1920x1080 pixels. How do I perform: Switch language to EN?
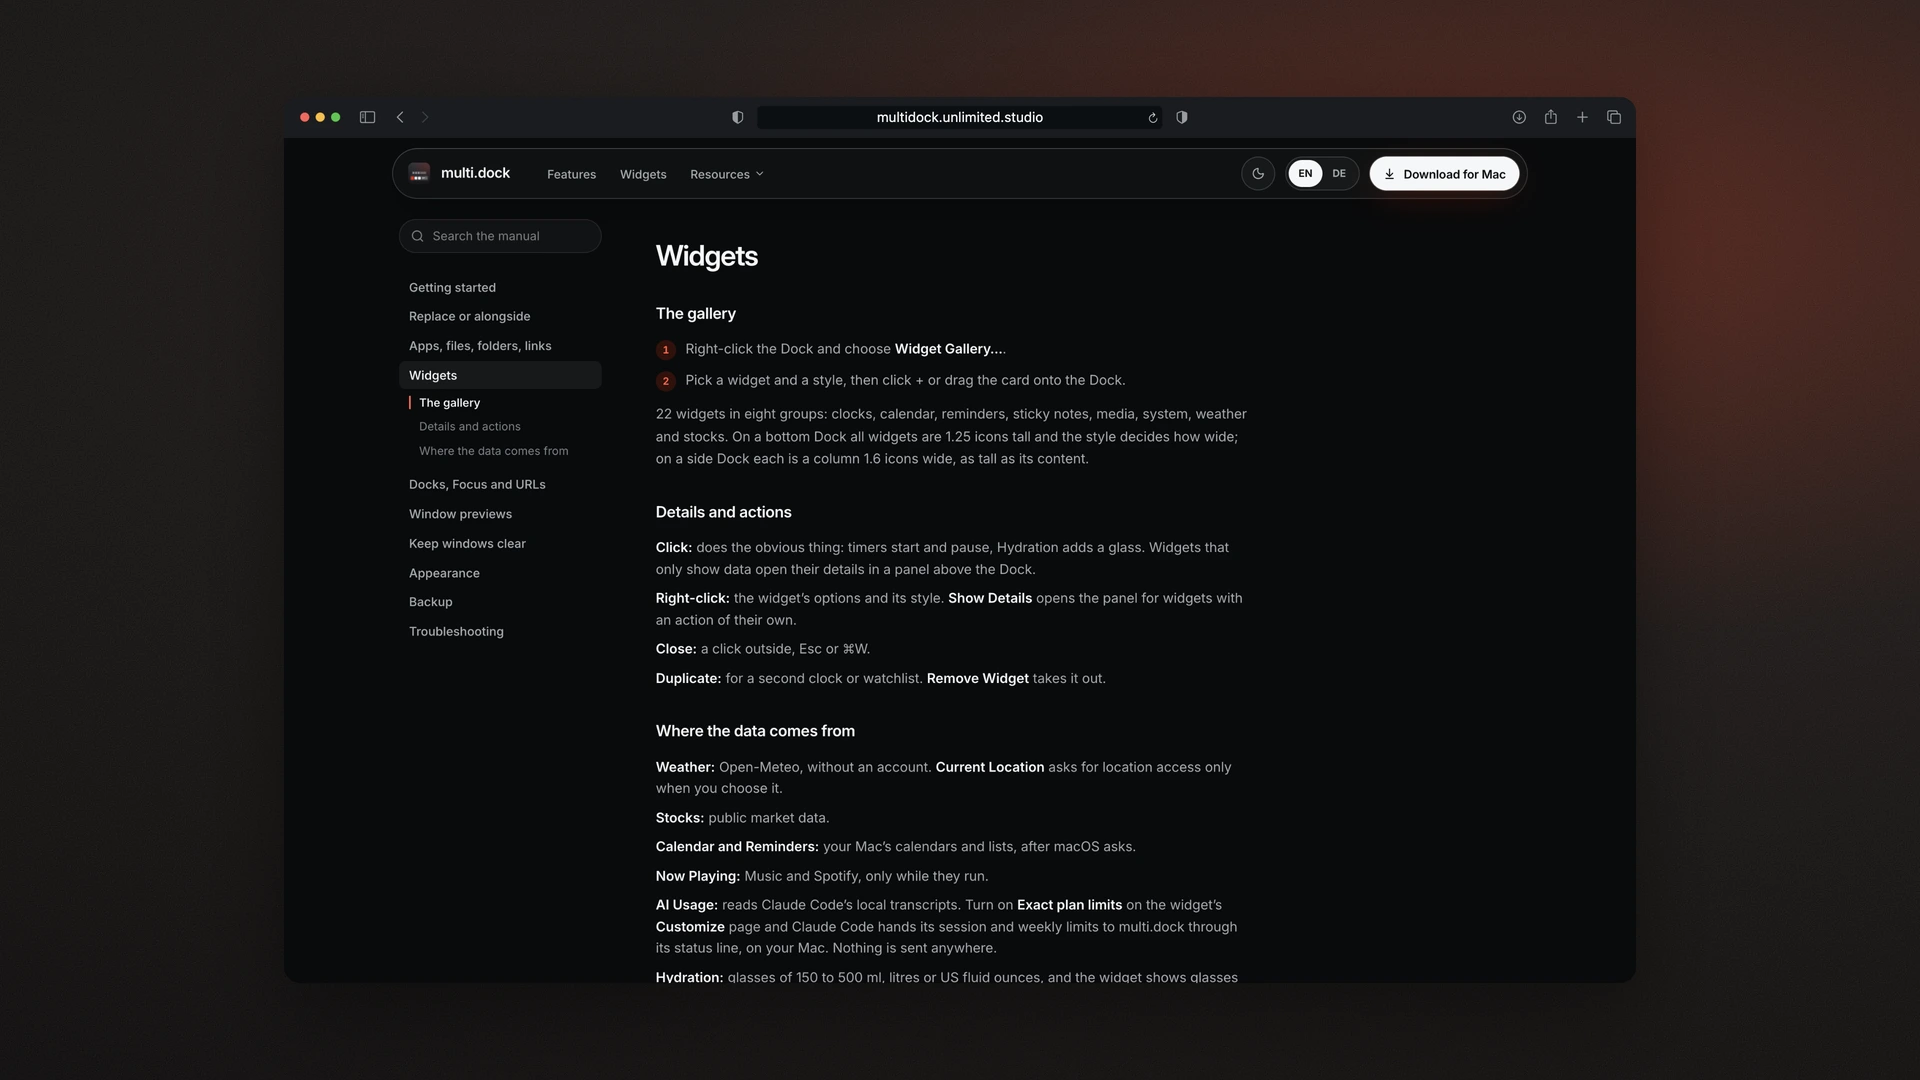(x=1305, y=173)
